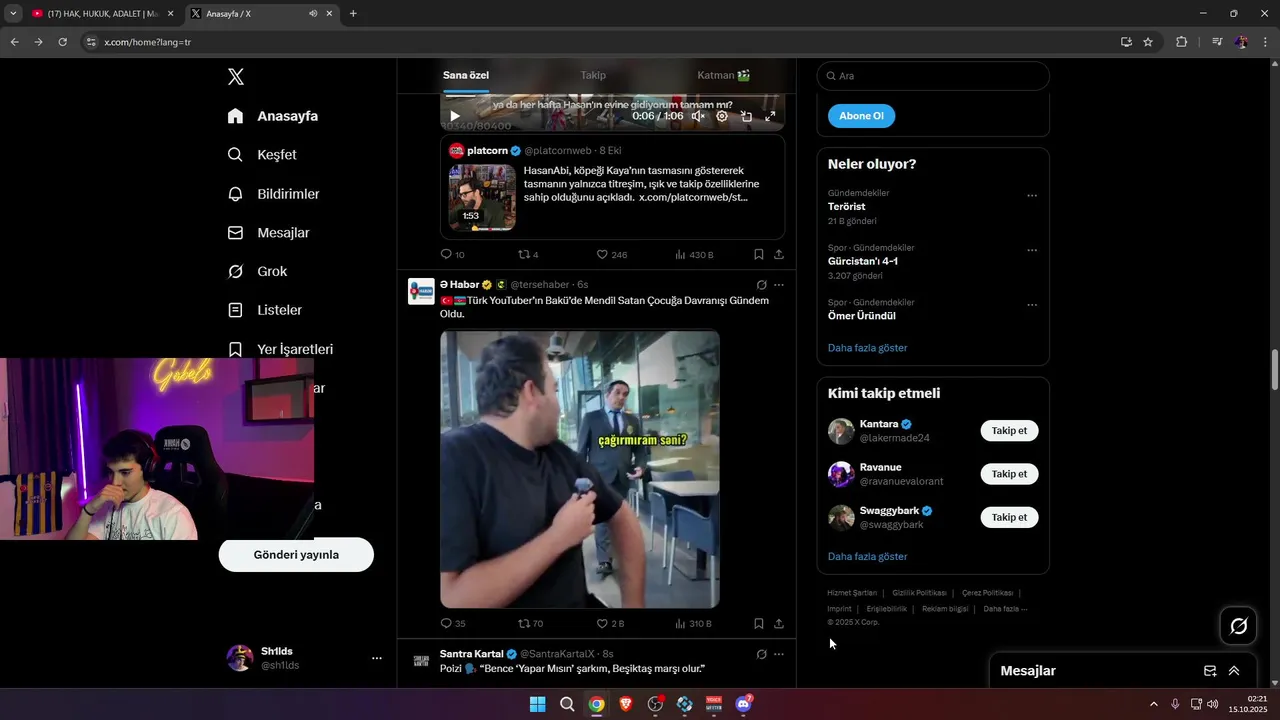Open a new Chrome tab
Screen dimensions: 1280x720
[353, 14]
